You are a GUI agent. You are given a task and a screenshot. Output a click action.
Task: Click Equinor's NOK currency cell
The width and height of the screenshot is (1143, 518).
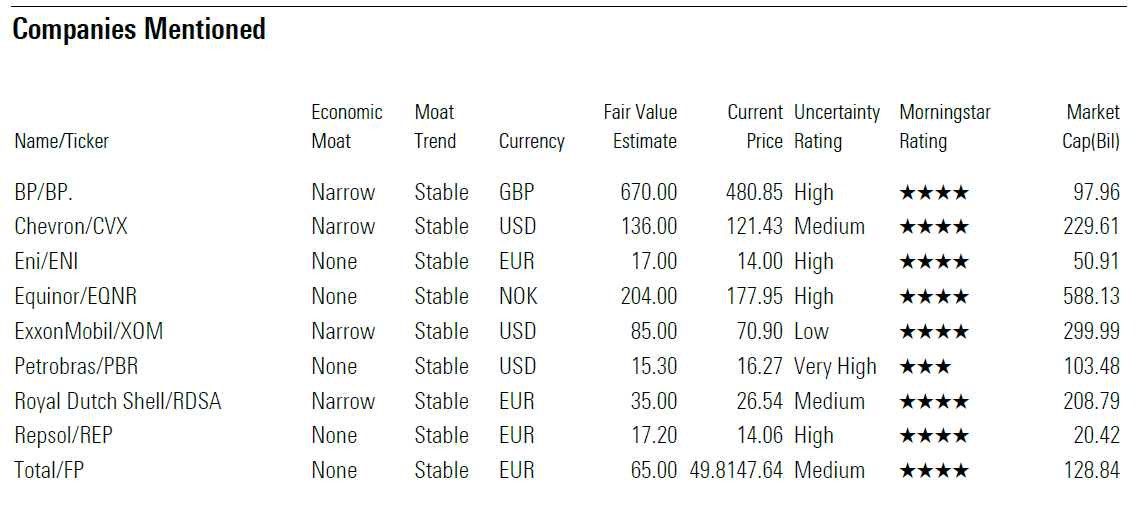[517, 297]
